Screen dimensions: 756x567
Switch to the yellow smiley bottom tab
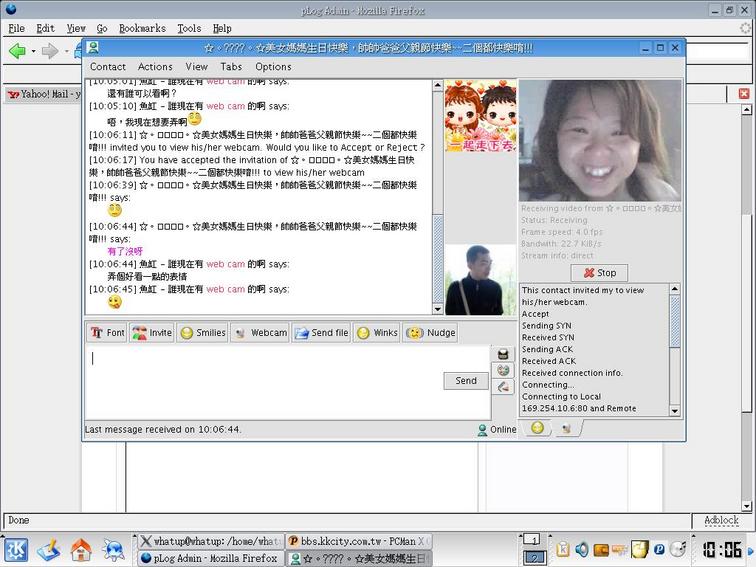tap(538, 428)
